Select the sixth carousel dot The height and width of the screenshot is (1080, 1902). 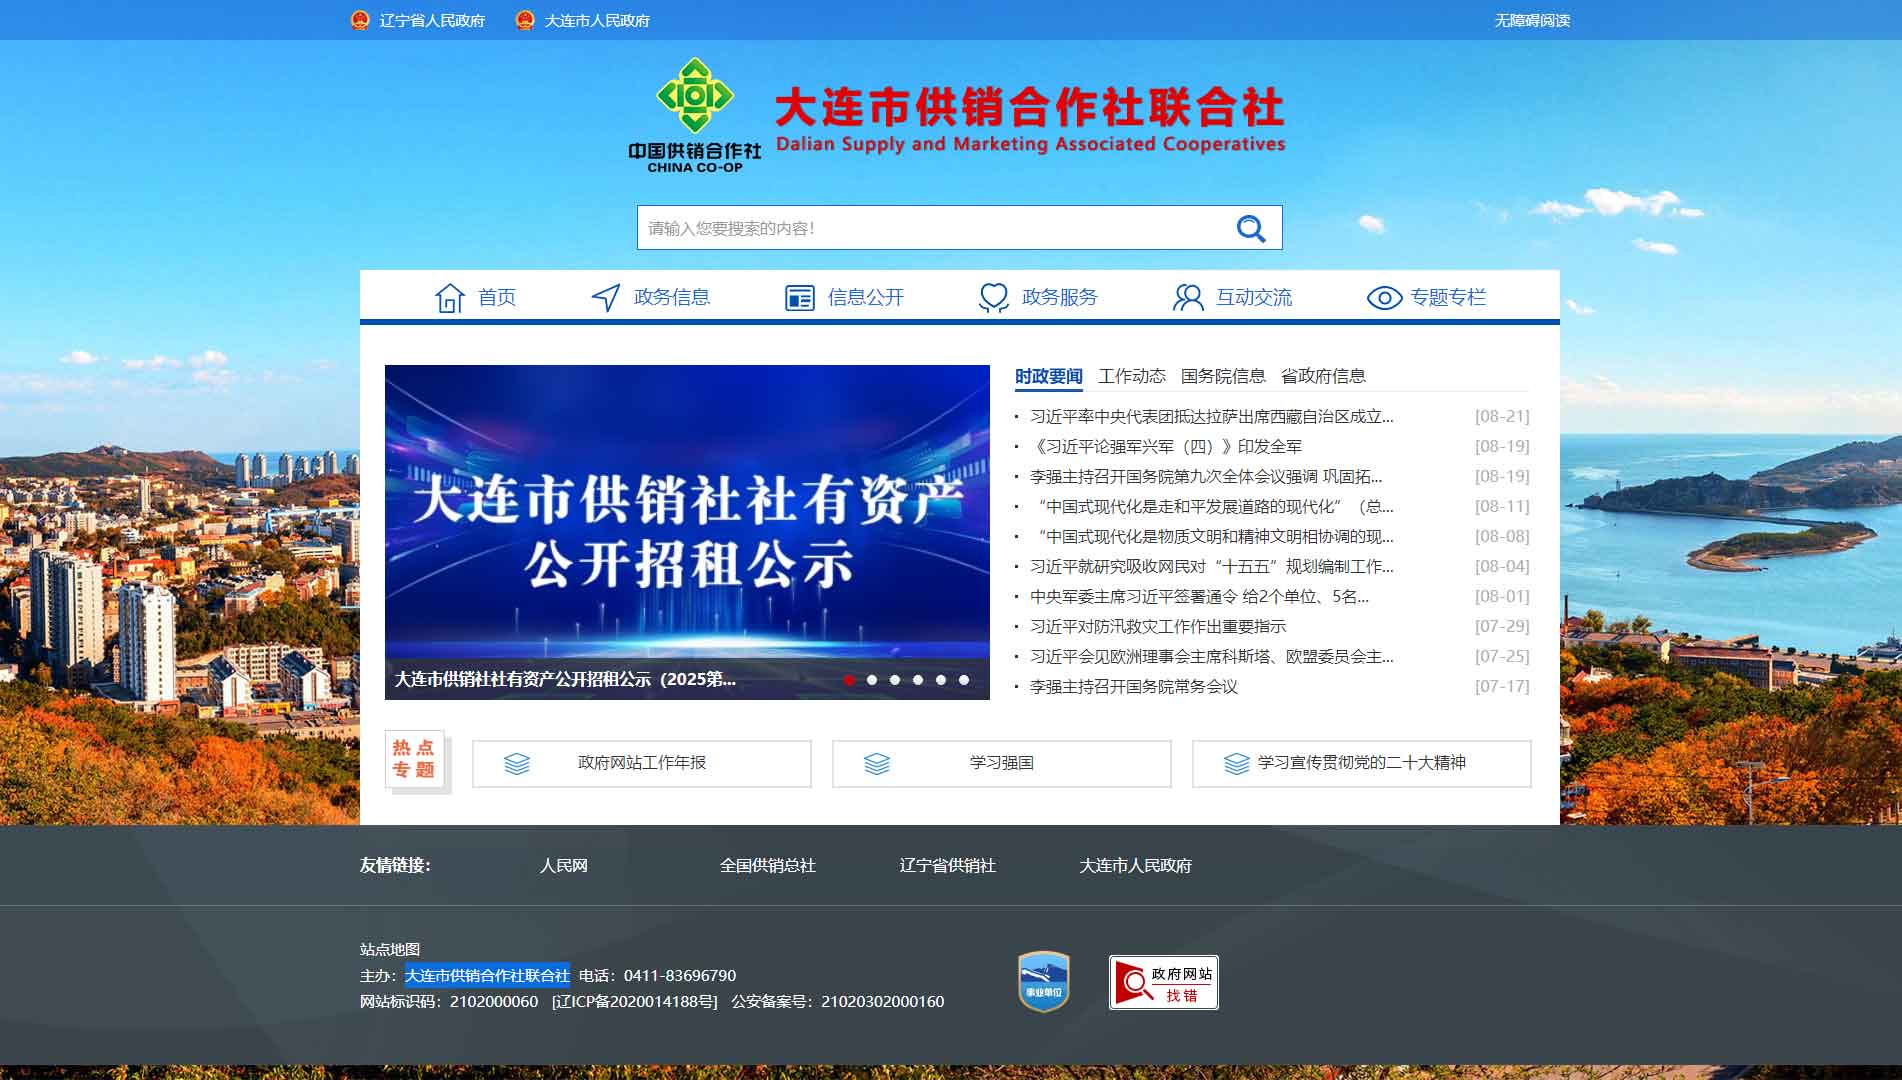[x=964, y=680]
